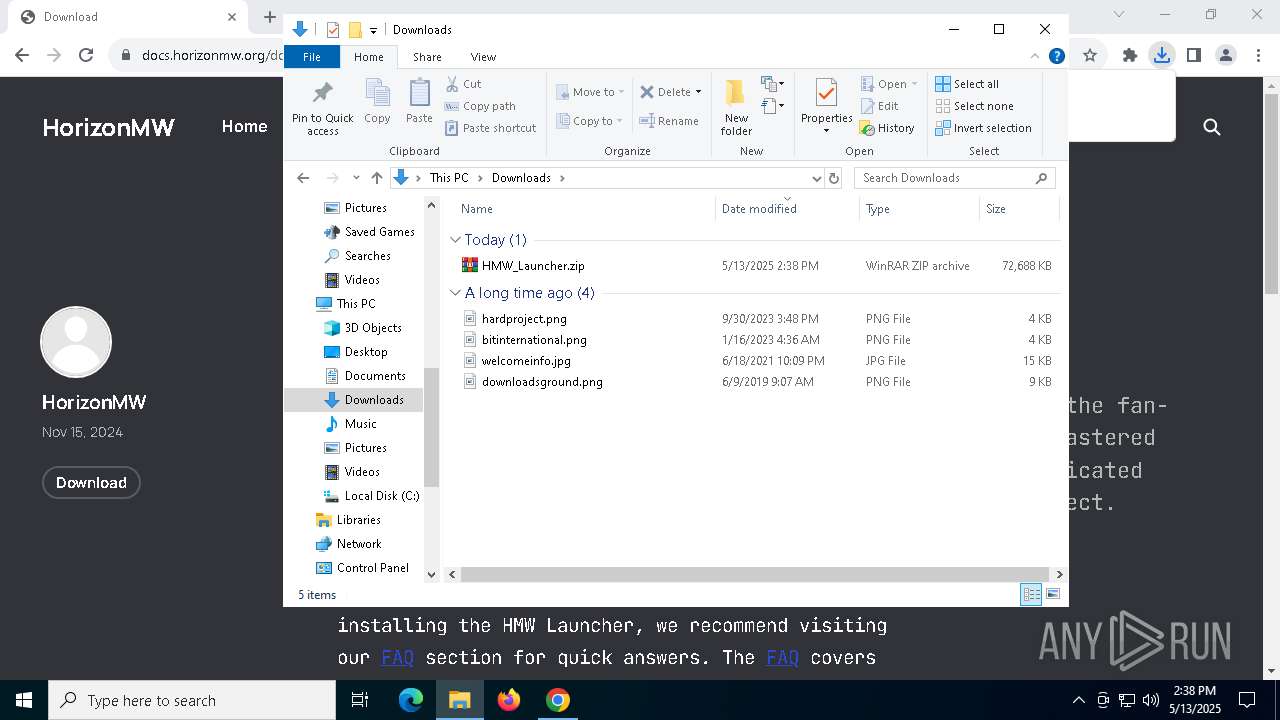This screenshot has height=720, width=1280.
Task: Click the Cut scissors command
Action: [x=463, y=84]
